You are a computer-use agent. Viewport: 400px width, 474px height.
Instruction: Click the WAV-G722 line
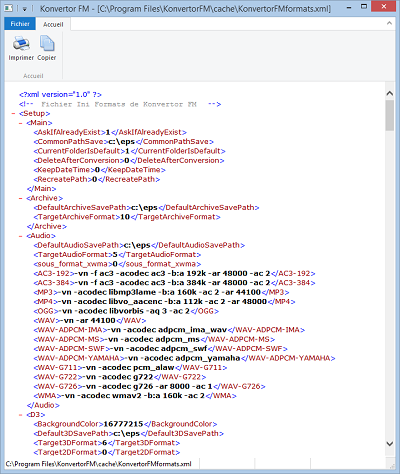[120, 377]
